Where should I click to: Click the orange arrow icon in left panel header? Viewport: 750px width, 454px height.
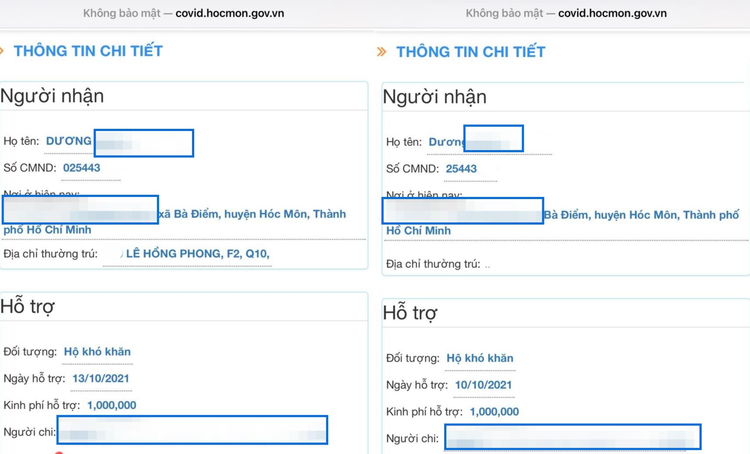(3, 50)
